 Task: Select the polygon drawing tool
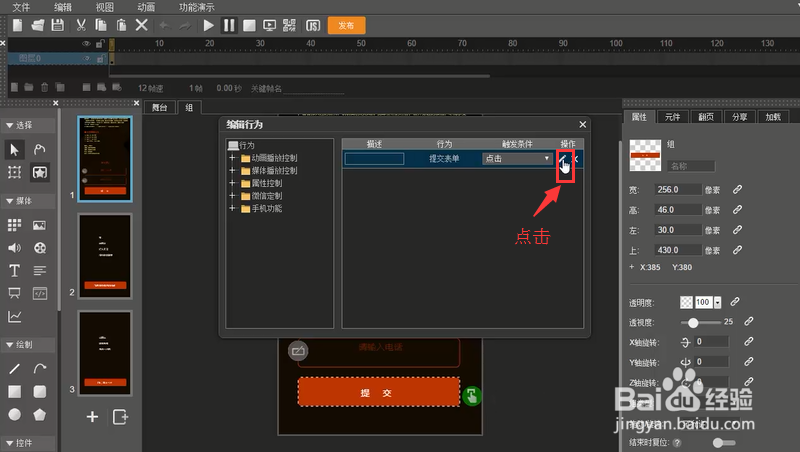39,414
